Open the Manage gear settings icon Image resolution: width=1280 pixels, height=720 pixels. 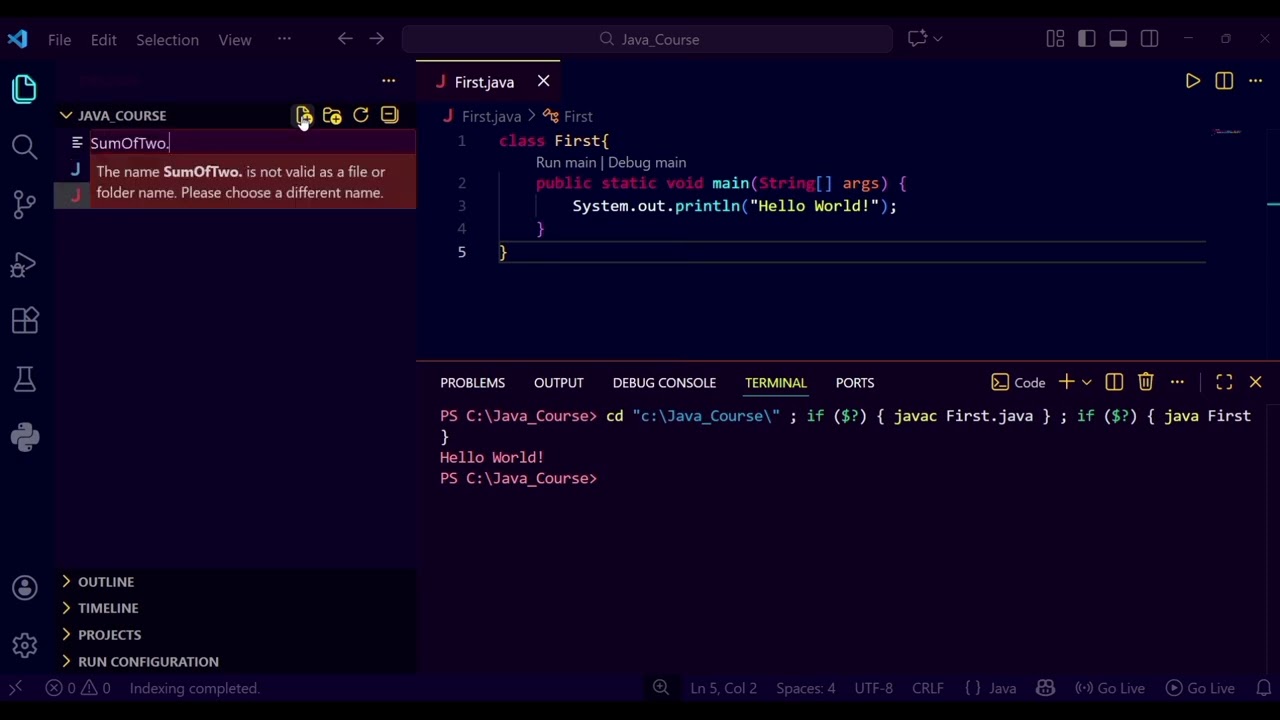(x=25, y=646)
